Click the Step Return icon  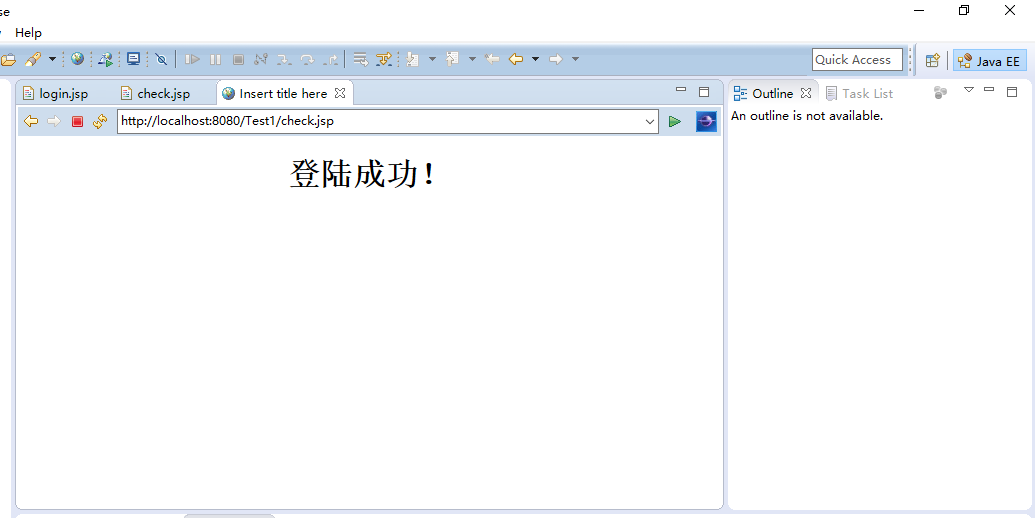click(x=331, y=59)
